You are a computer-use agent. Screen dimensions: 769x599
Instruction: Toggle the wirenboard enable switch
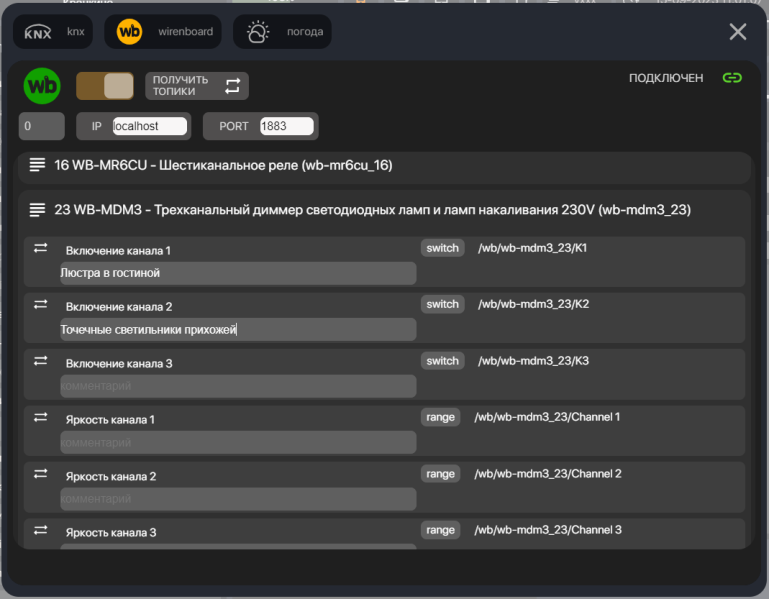tap(105, 86)
